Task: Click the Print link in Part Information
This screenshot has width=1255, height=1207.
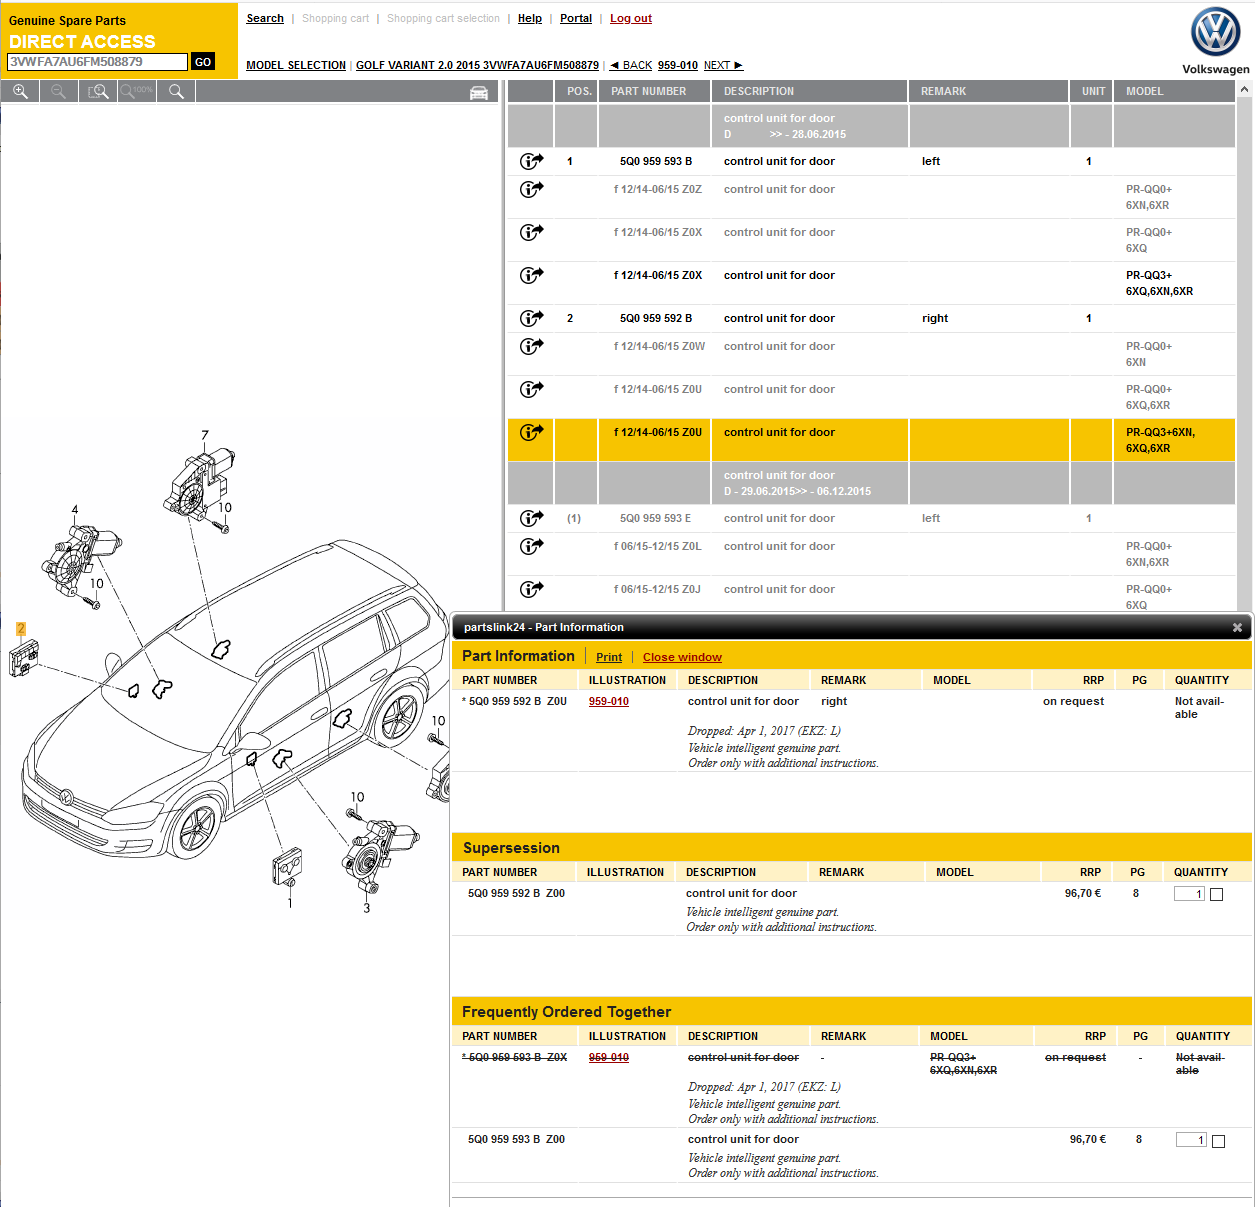Action: [608, 658]
